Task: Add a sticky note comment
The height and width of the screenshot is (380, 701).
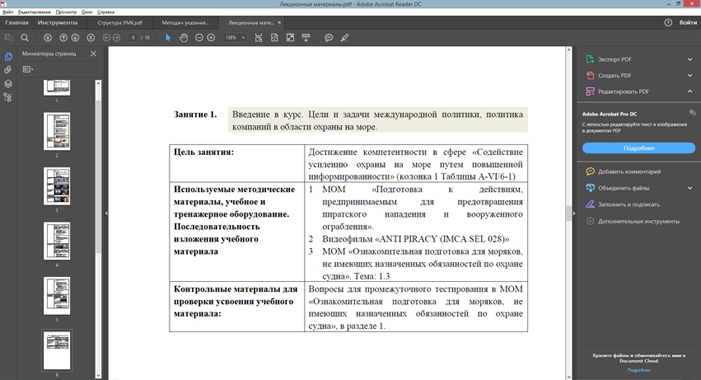Action: tap(329, 38)
